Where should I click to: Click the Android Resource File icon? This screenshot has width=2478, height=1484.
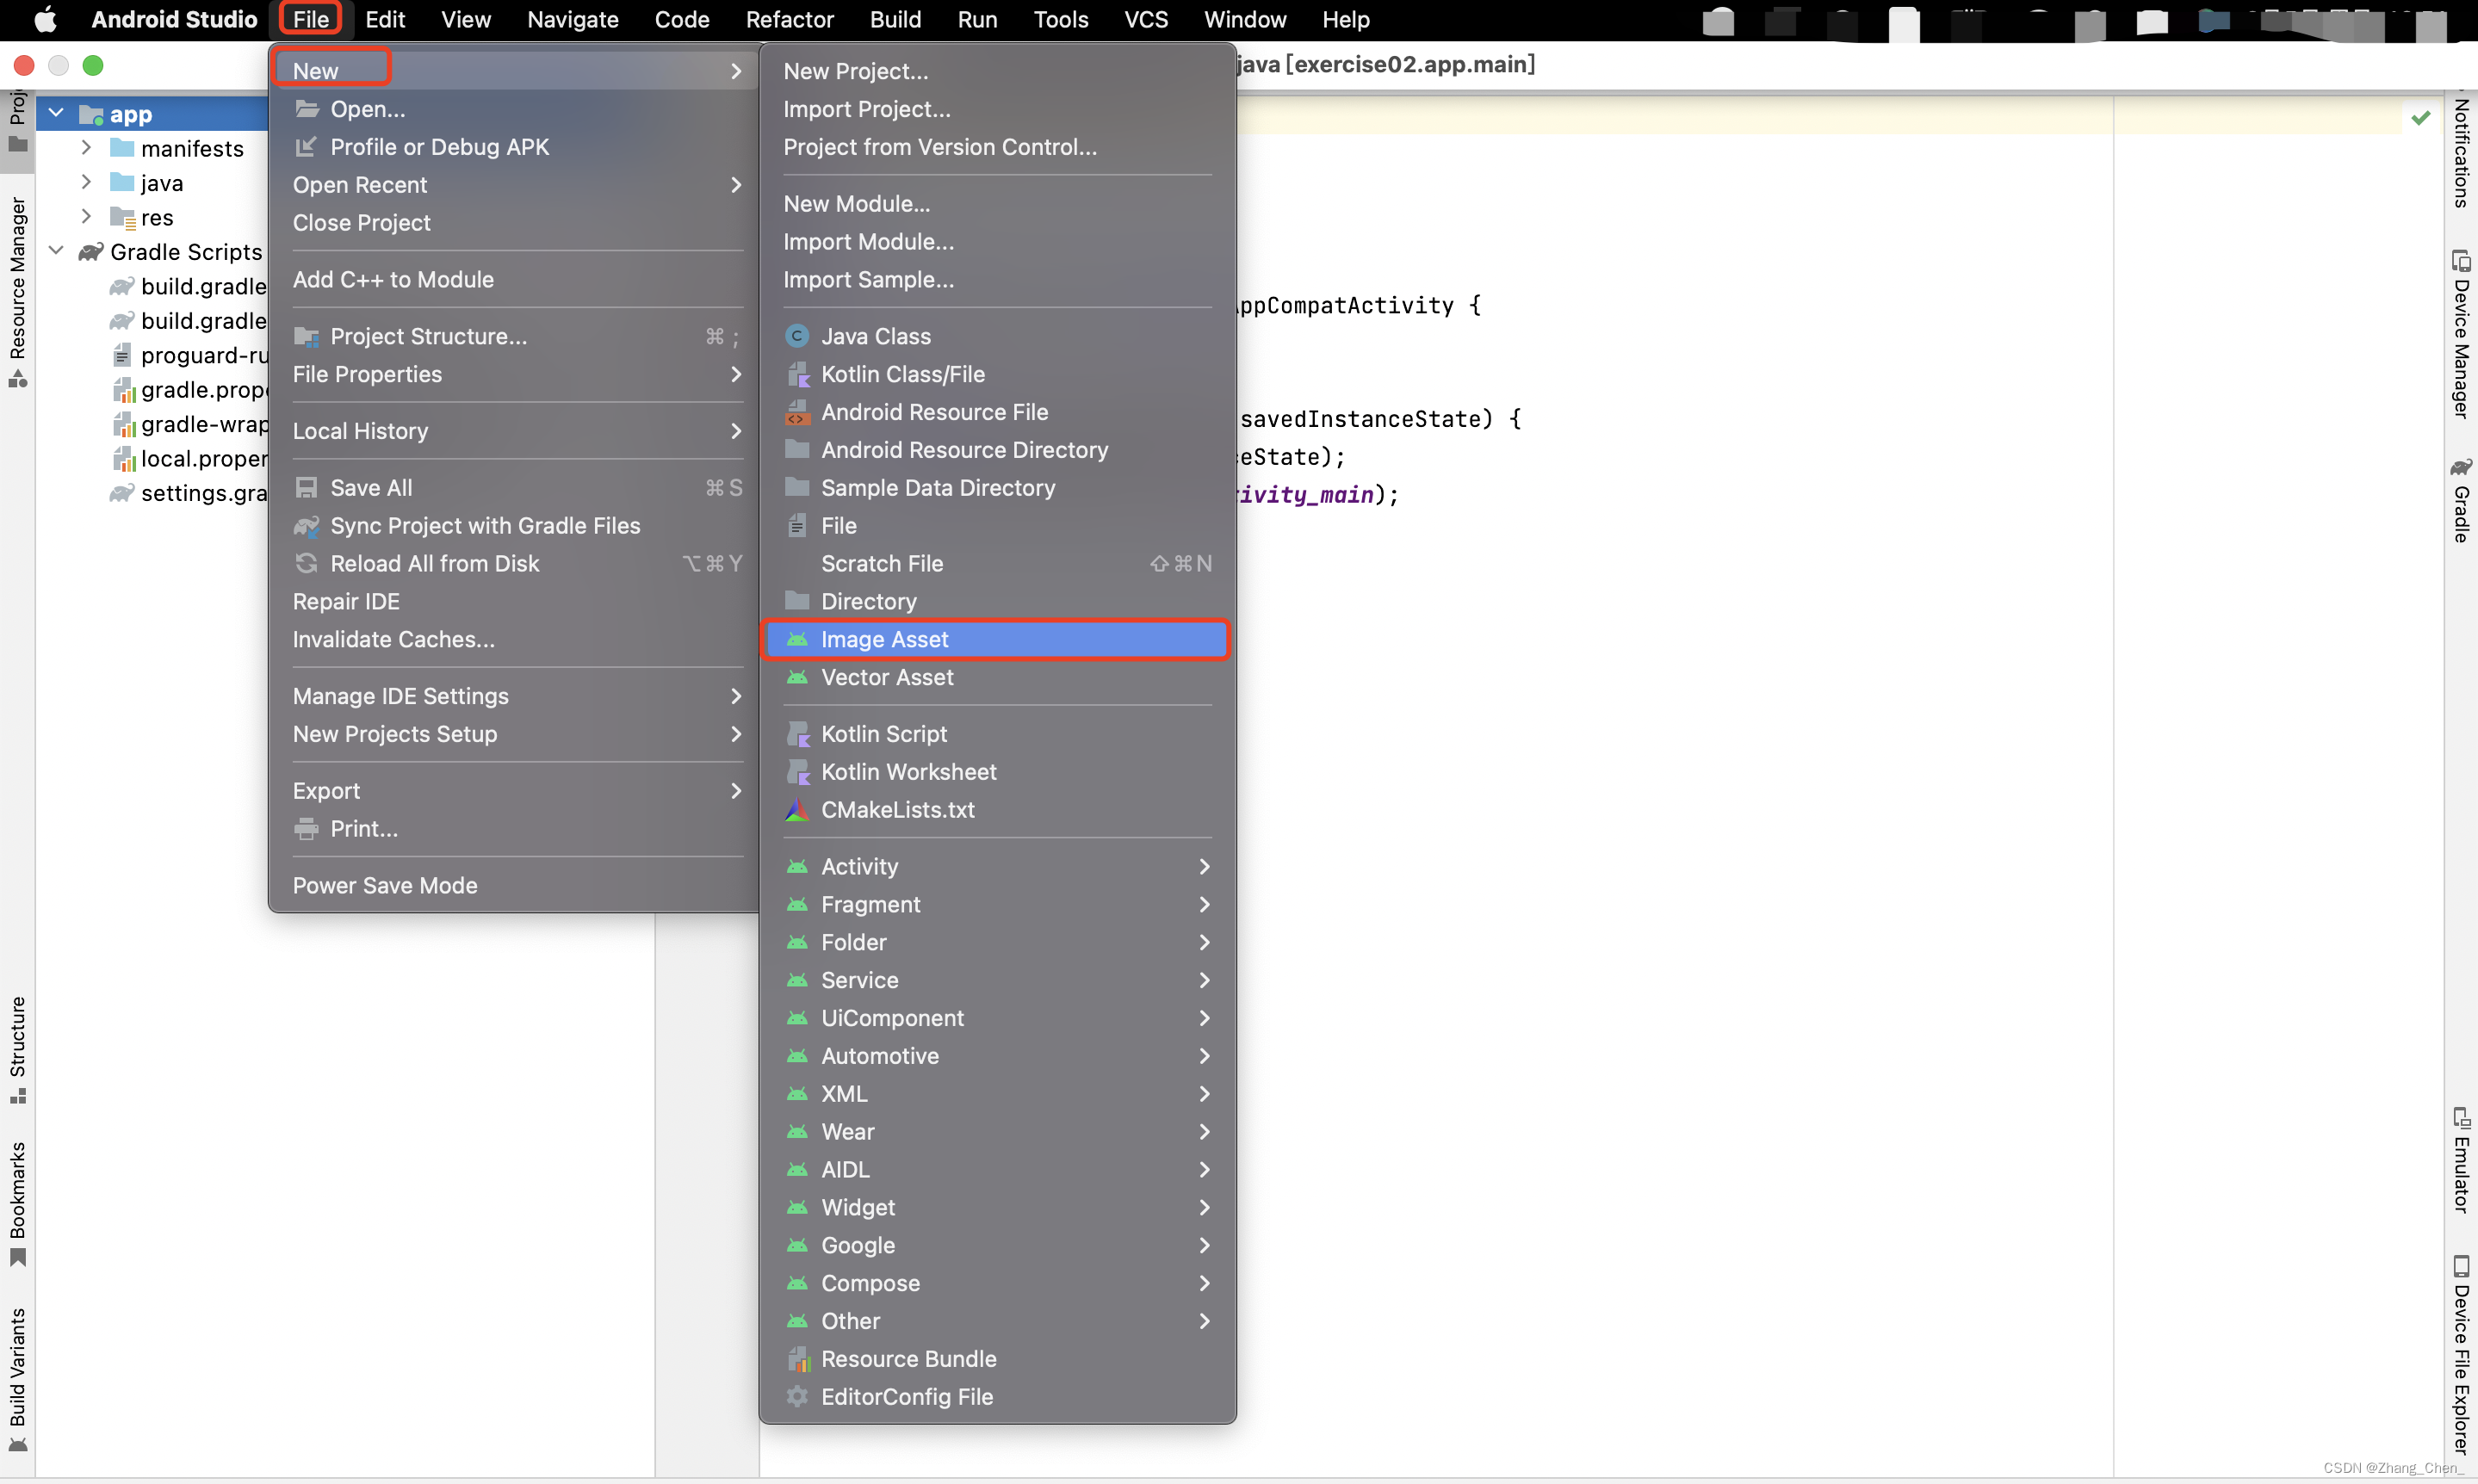pos(797,412)
